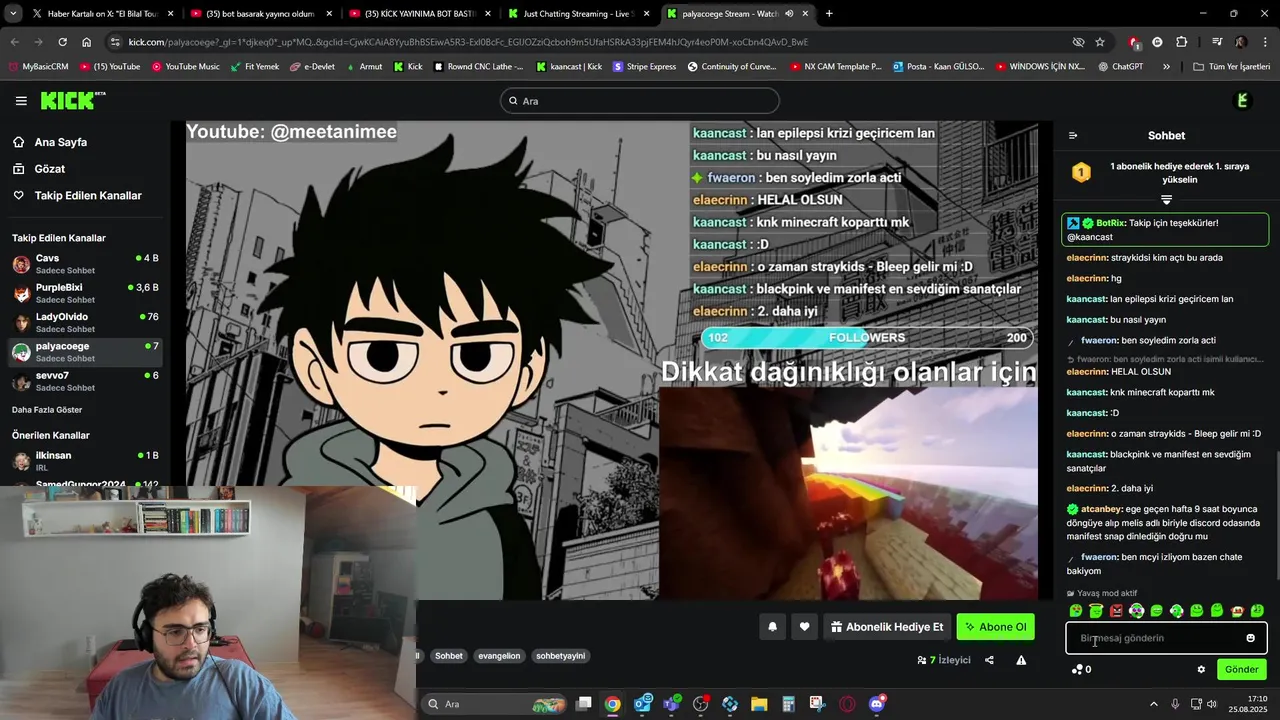Viewport: 1280px width, 720px height.
Task: Open the recommended ilkinsan channel
Action: point(84,461)
